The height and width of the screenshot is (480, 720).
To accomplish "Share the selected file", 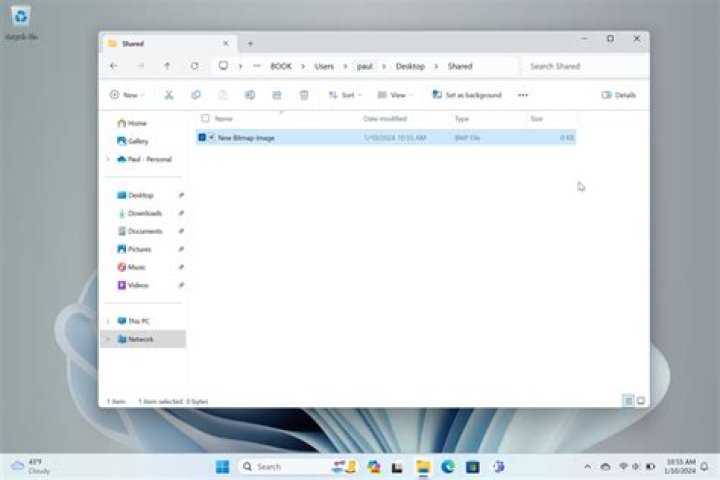I will [x=277, y=95].
